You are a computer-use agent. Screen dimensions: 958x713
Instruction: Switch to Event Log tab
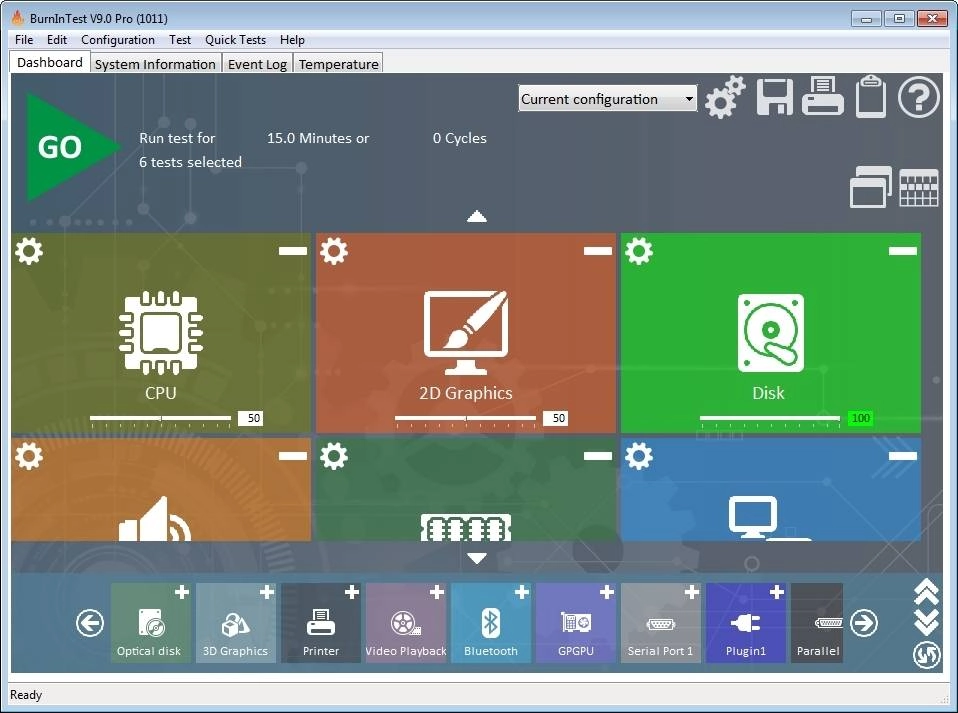point(257,64)
